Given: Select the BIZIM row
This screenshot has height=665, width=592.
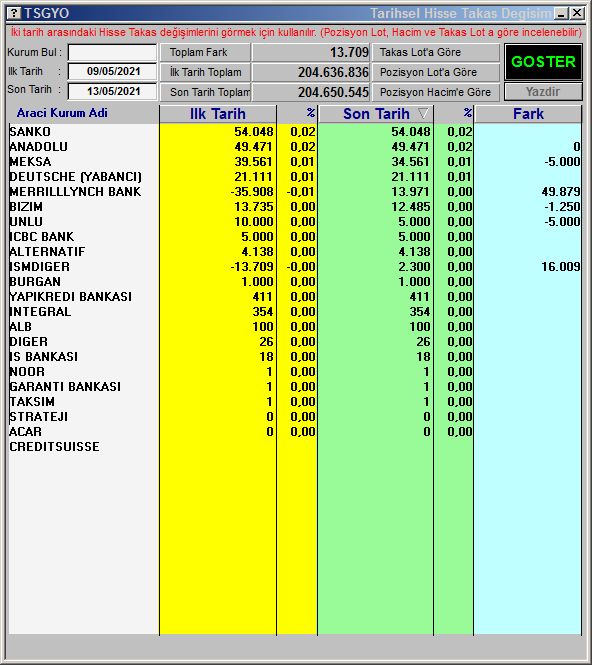Looking at the screenshot, I should (295, 207).
